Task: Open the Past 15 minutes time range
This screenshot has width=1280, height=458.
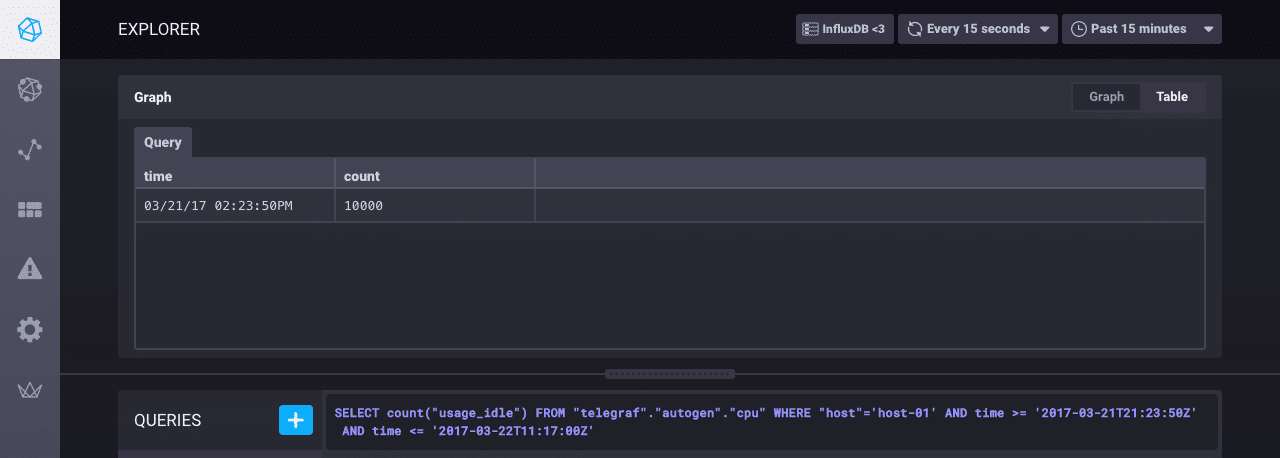Action: point(1141,29)
